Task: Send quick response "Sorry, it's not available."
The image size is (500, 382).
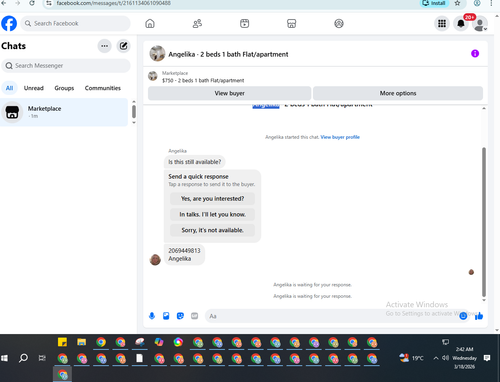Action: pos(212,230)
